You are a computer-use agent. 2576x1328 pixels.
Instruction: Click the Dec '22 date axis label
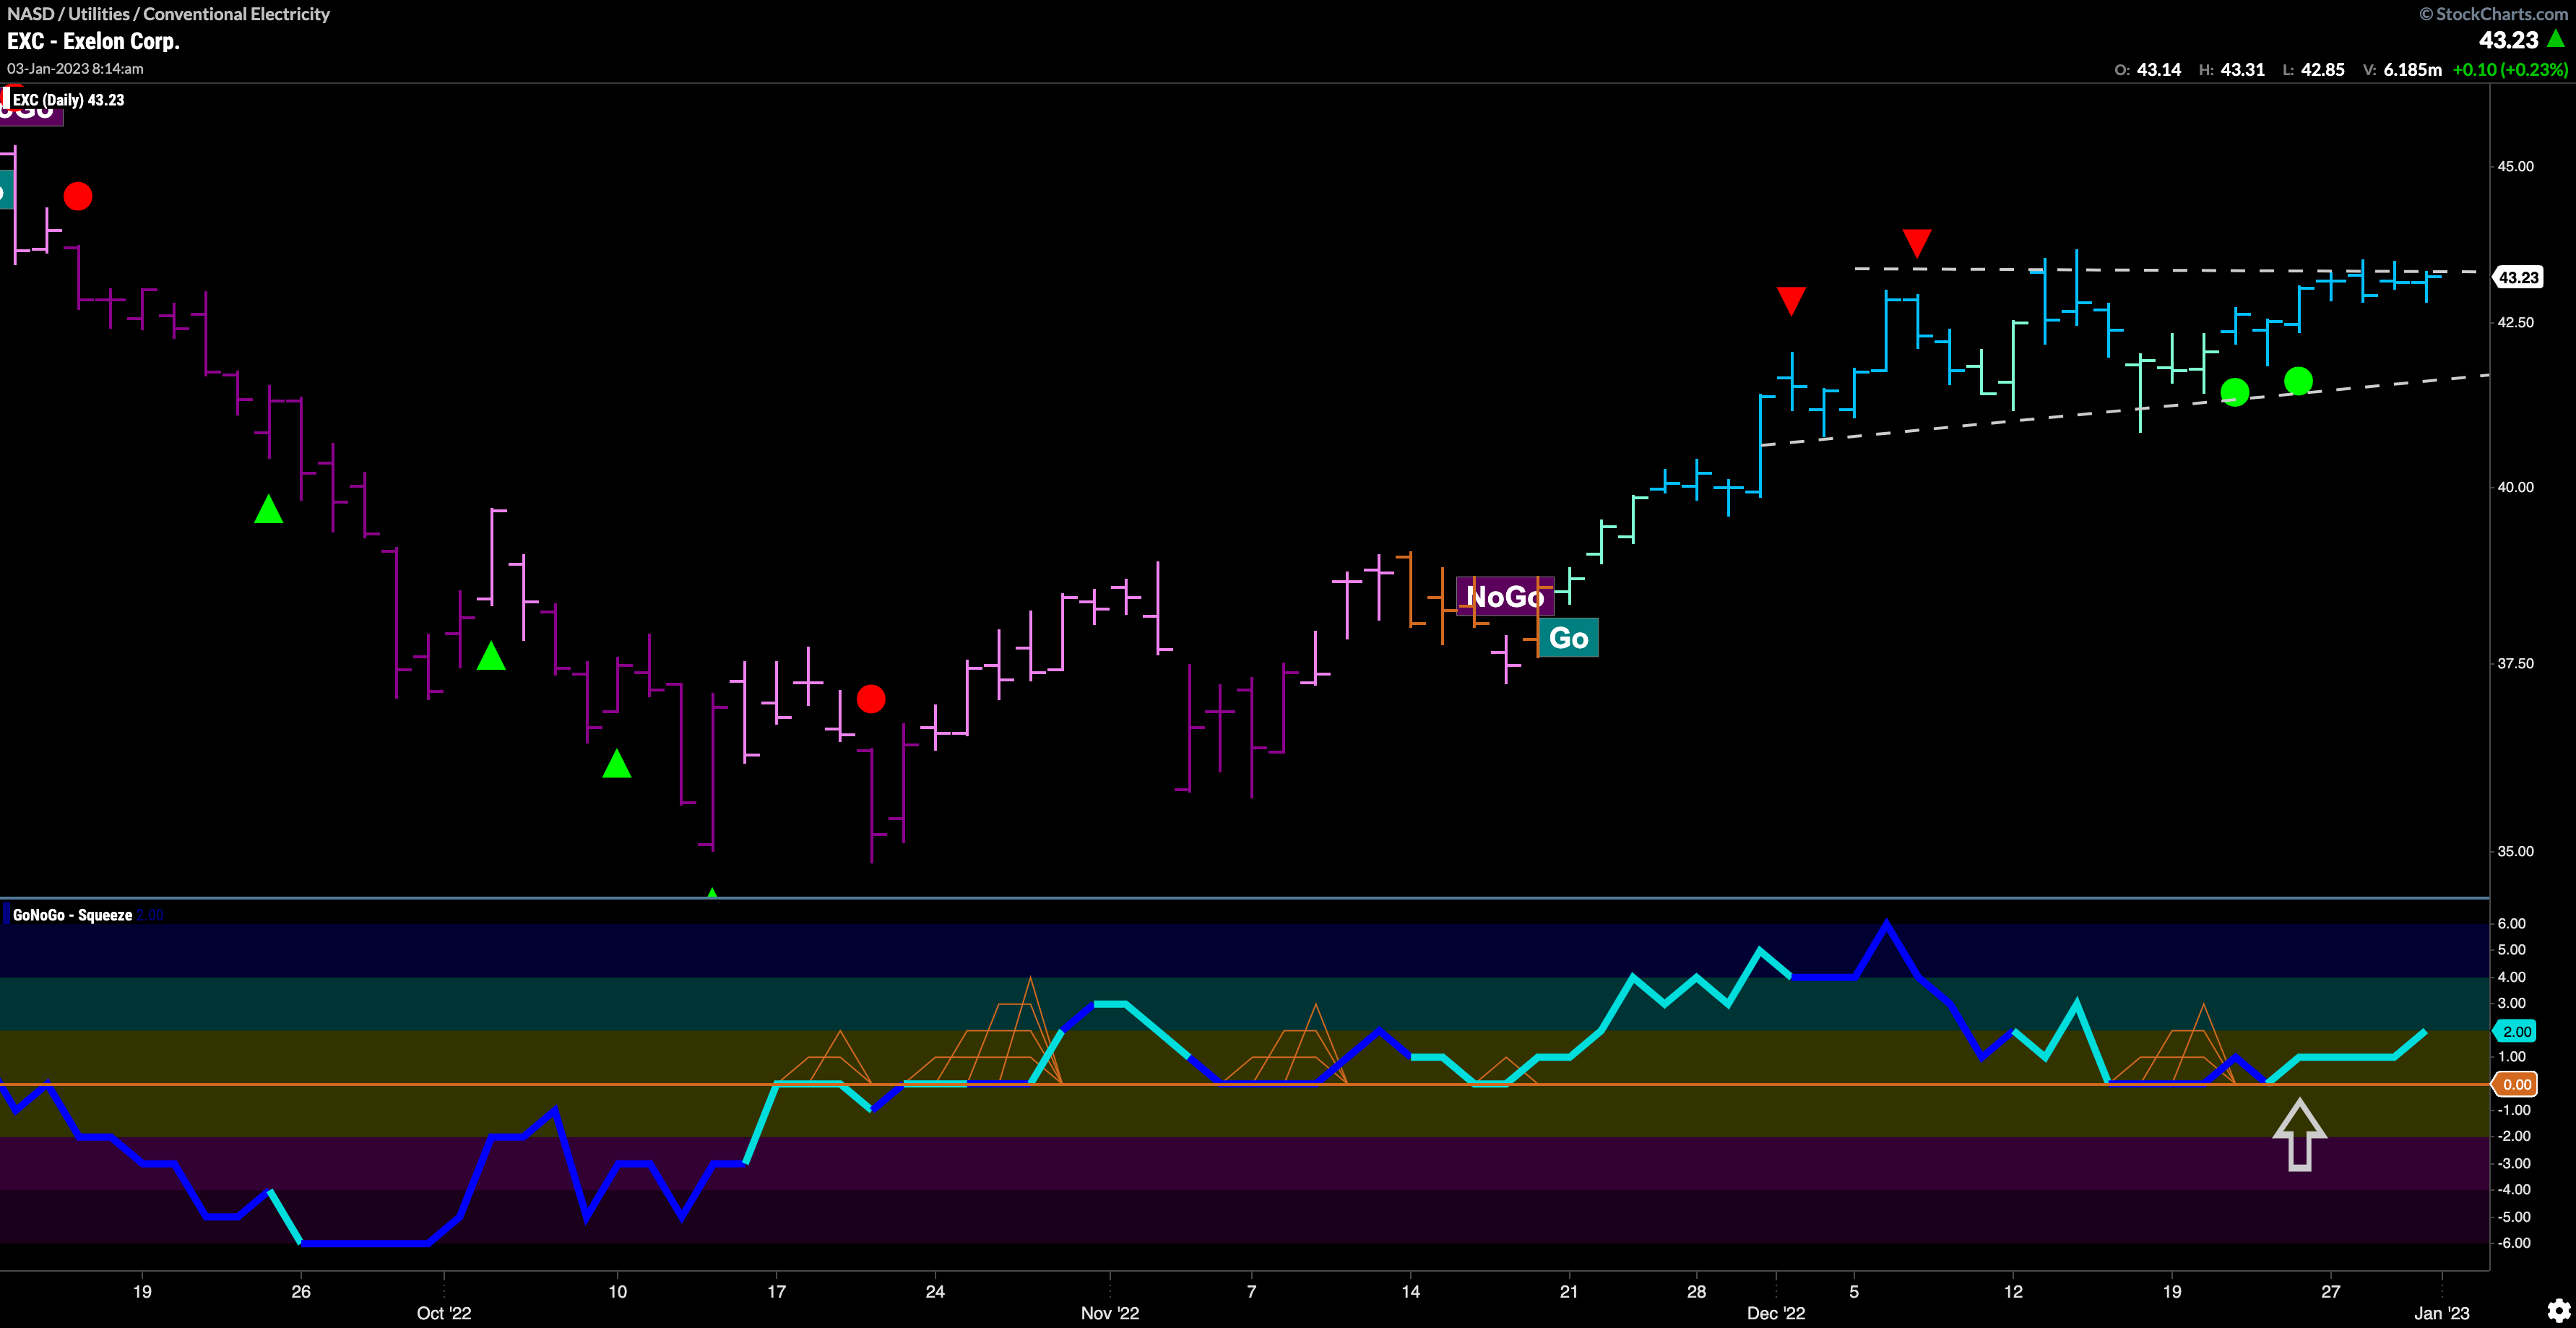[x=1776, y=1313]
